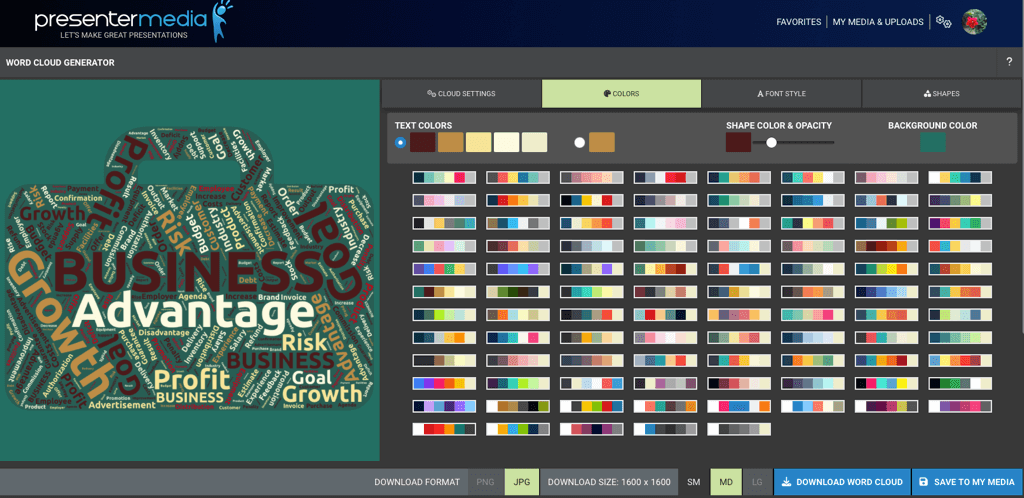Click Save To My Media button
The width and height of the screenshot is (1024, 498).
tap(966, 482)
